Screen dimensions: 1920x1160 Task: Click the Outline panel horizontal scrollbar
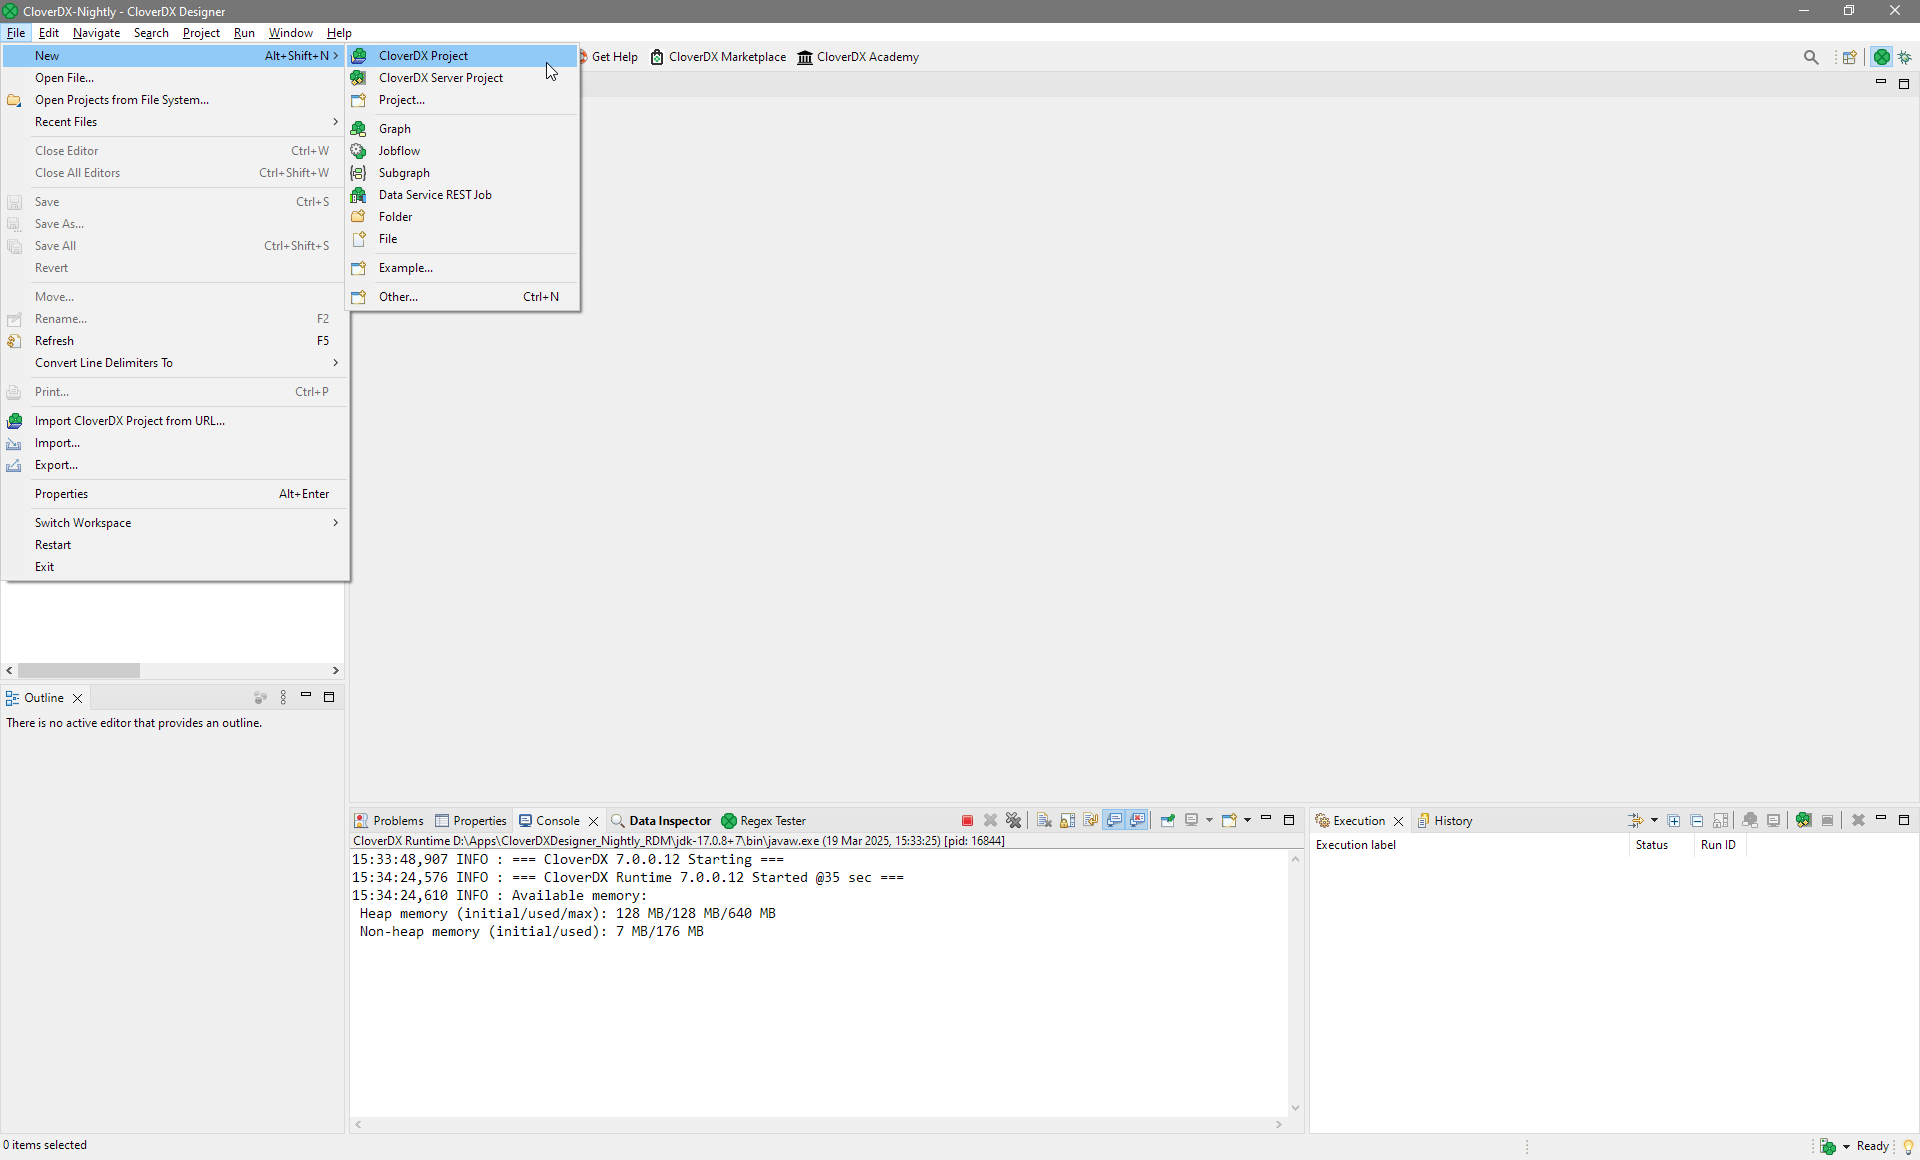(78, 671)
